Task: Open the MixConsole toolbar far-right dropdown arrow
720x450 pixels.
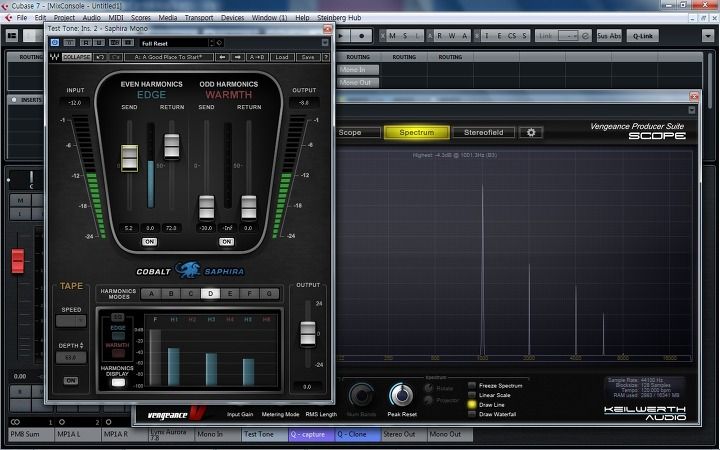Action: tap(708, 35)
